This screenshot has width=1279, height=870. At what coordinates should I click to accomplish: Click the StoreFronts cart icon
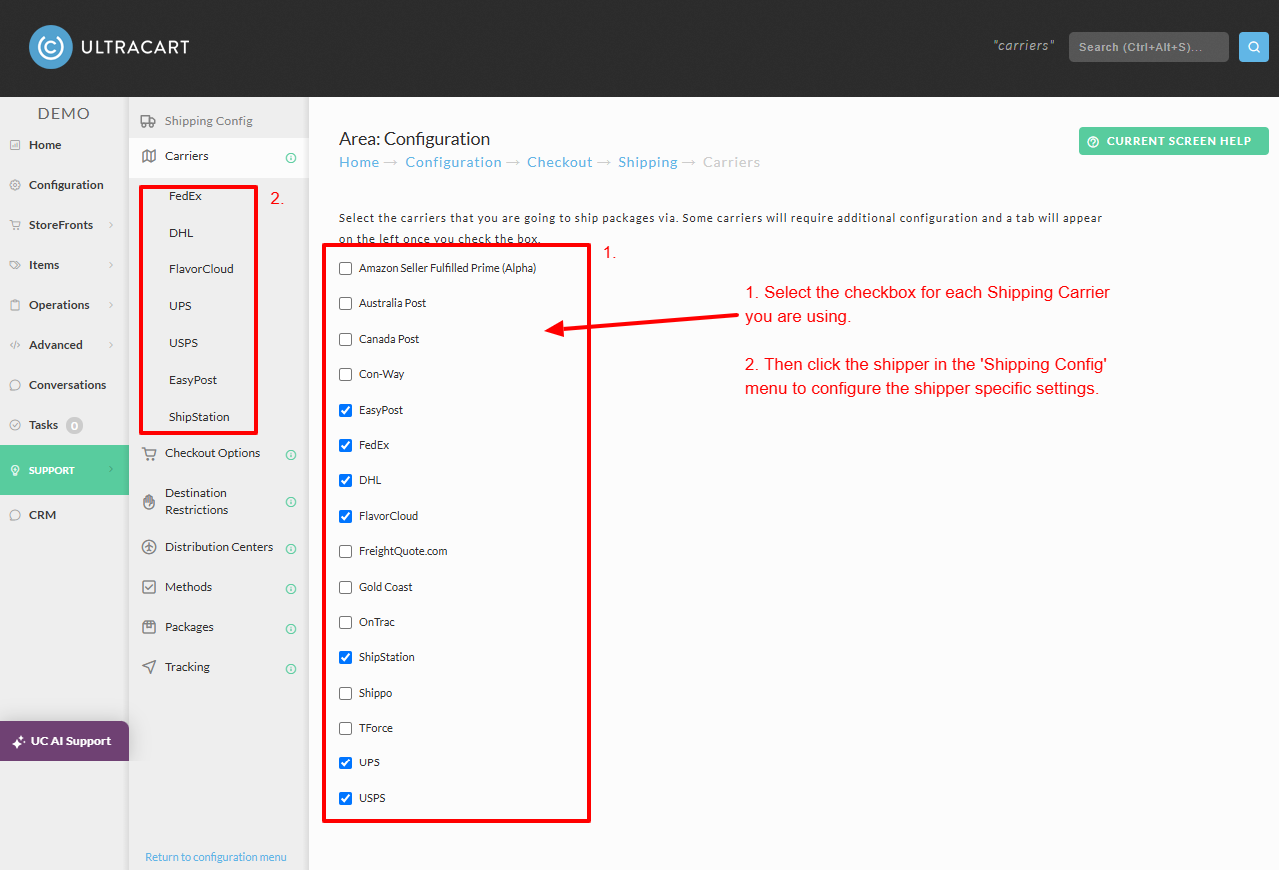coord(15,225)
